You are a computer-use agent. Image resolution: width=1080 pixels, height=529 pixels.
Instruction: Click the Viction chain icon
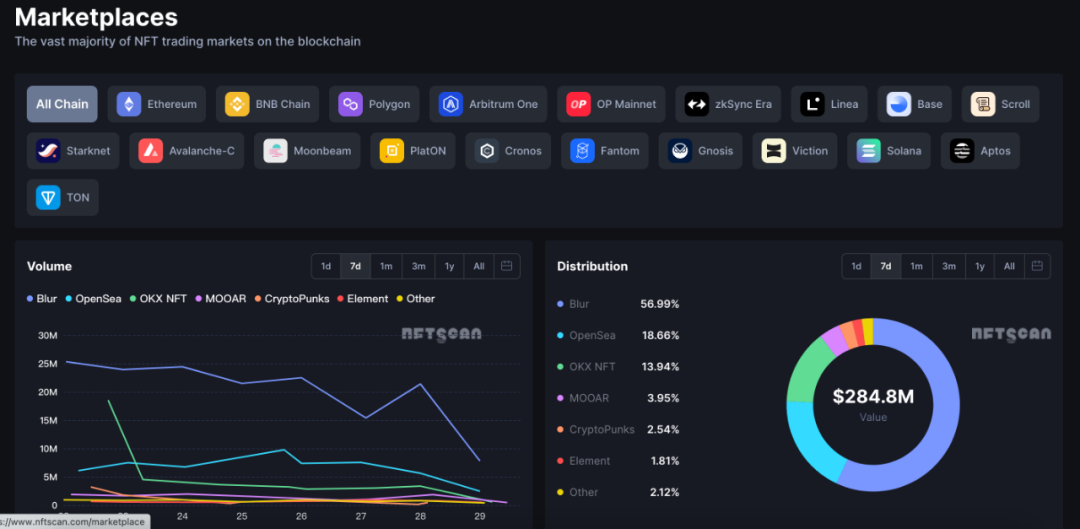(x=773, y=151)
